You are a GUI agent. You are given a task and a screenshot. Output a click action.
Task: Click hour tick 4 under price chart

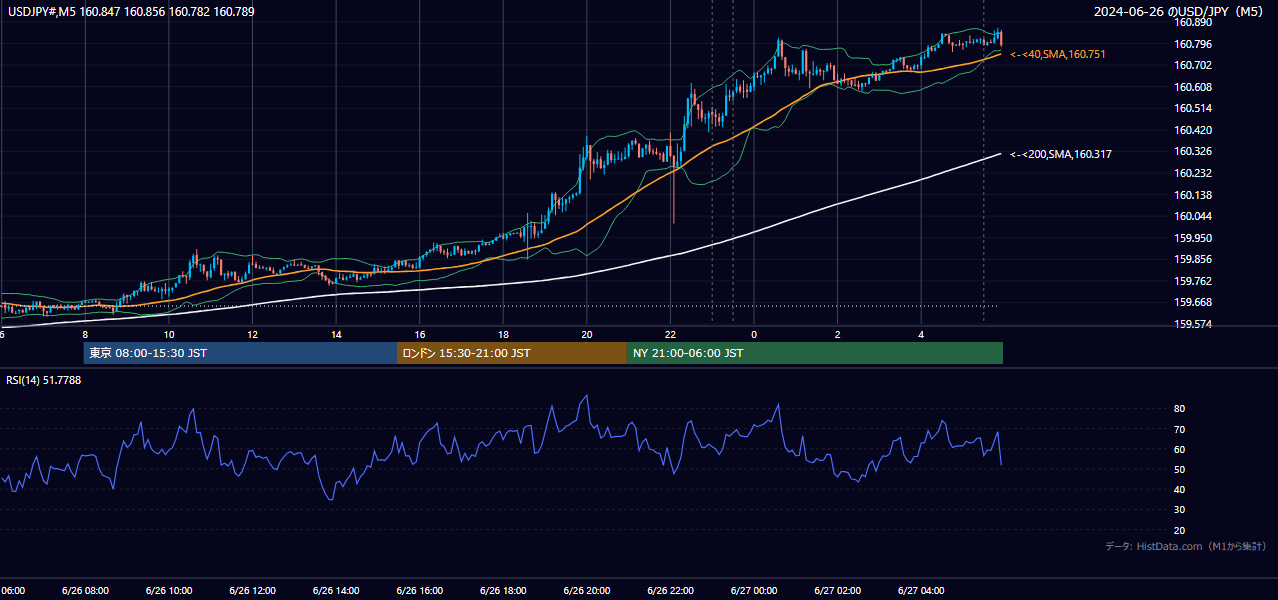[921, 334]
